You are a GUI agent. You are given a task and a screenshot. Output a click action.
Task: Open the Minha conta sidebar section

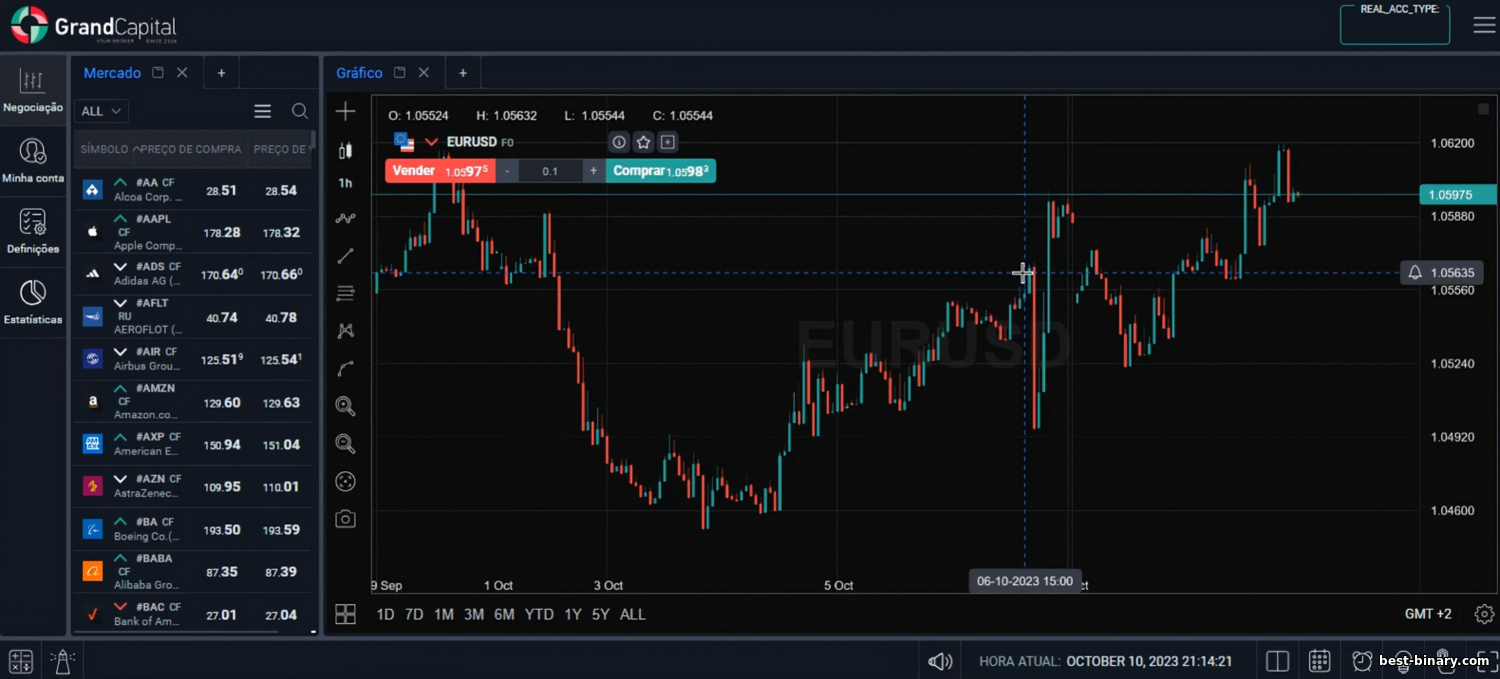tap(33, 160)
